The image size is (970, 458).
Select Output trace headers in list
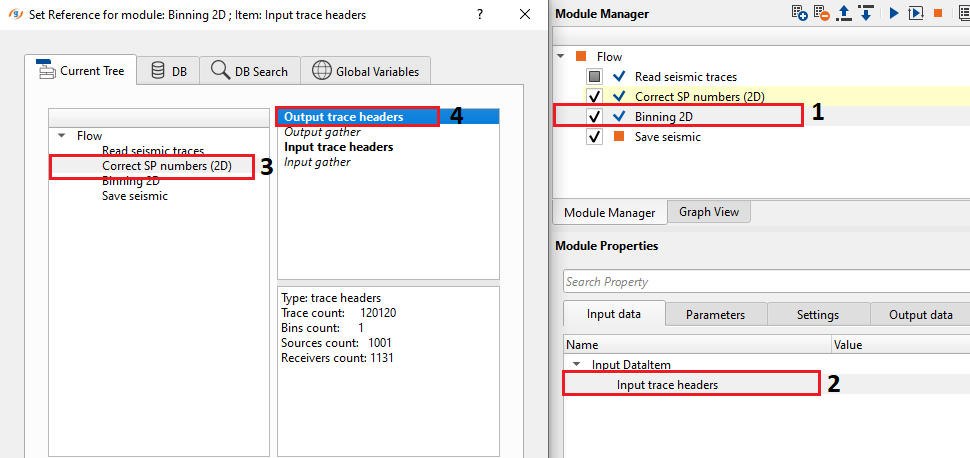pyautogui.click(x=344, y=117)
